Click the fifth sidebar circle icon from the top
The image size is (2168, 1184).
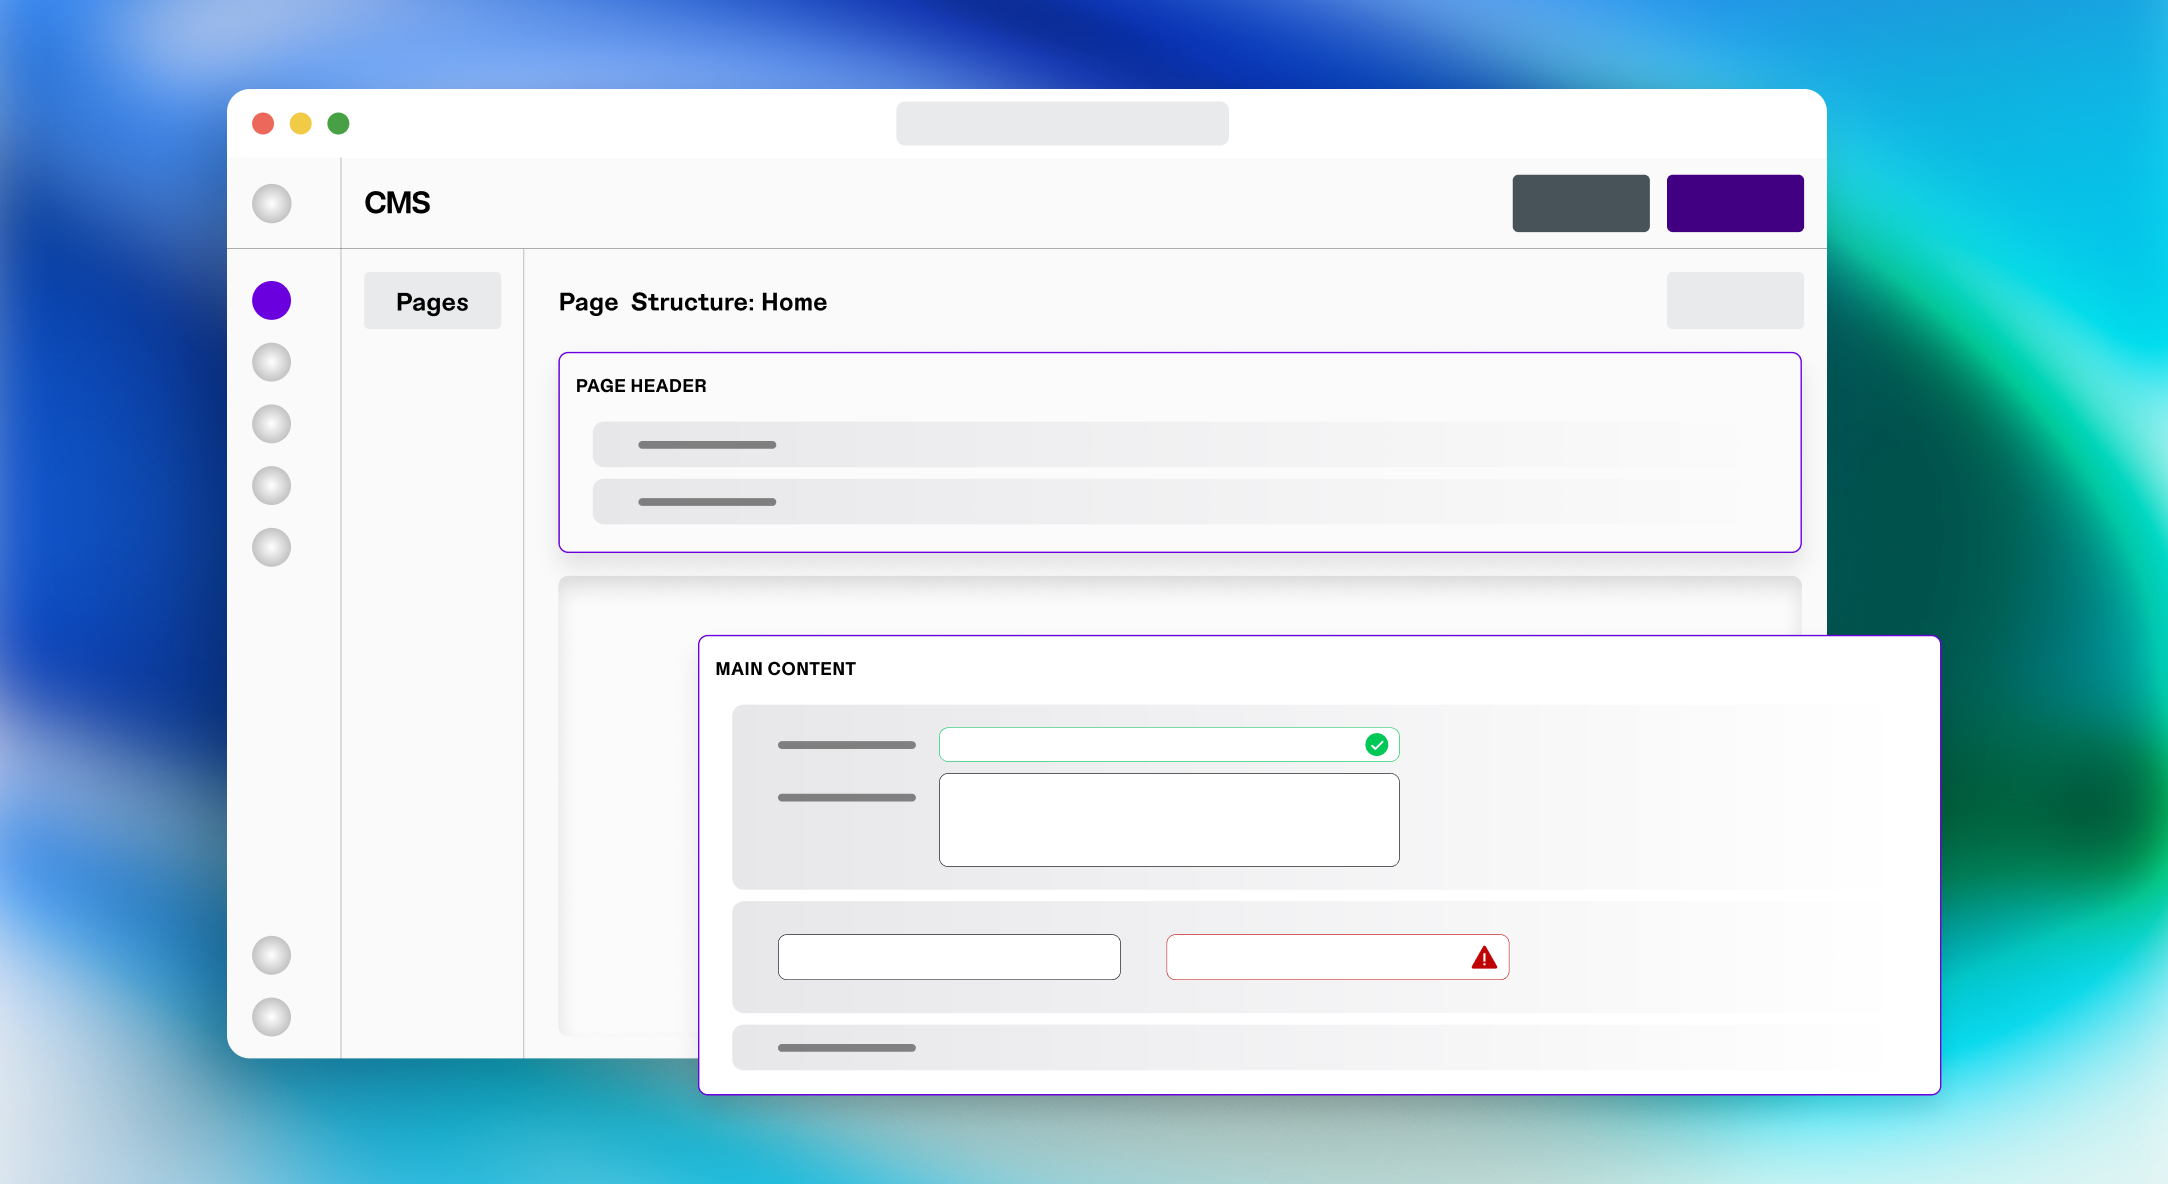click(271, 547)
